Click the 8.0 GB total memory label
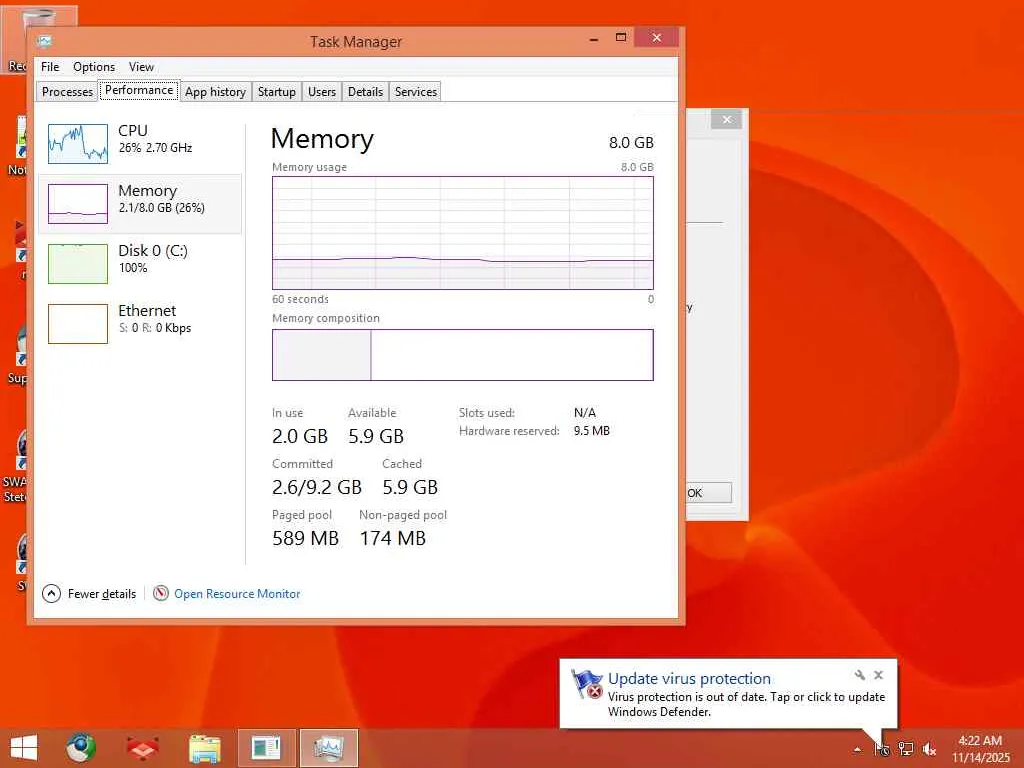The image size is (1024, 768). point(631,142)
